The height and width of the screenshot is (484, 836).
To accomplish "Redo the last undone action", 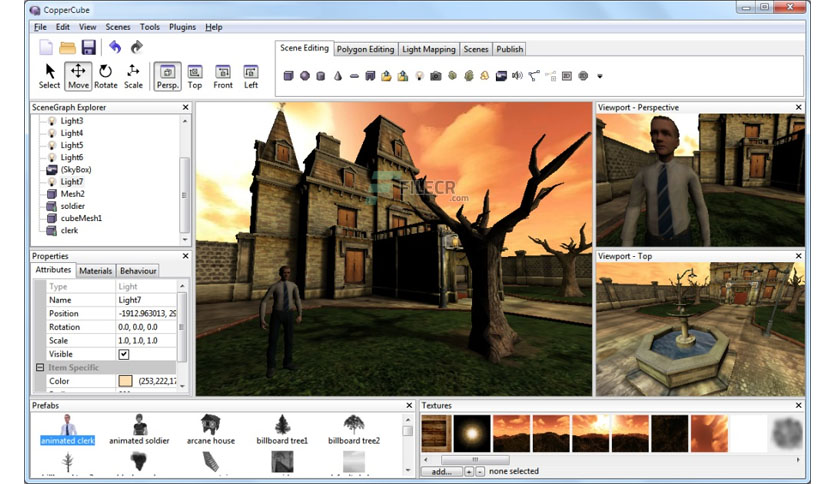I will point(136,47).
